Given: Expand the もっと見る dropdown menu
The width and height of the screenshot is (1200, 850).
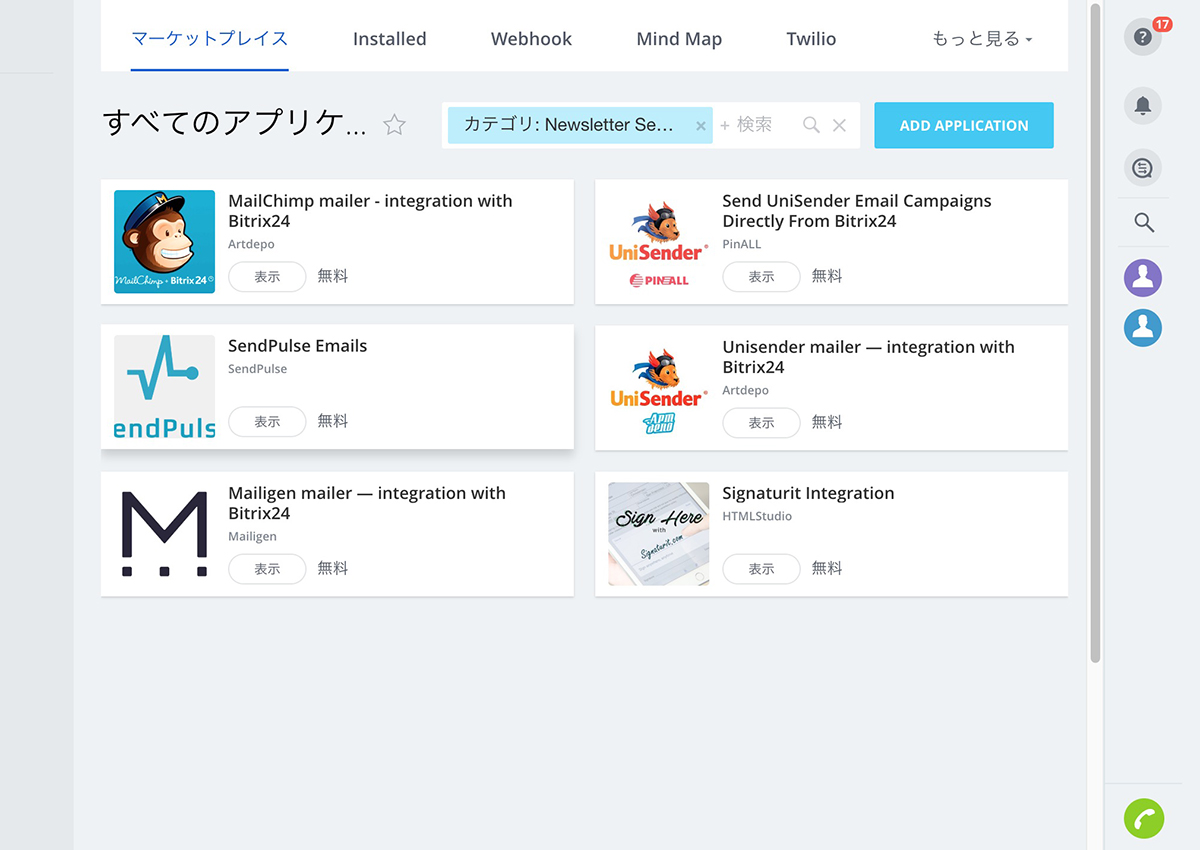Looking at the screenshot, I should pyautogui.click(x=981, y=39).
